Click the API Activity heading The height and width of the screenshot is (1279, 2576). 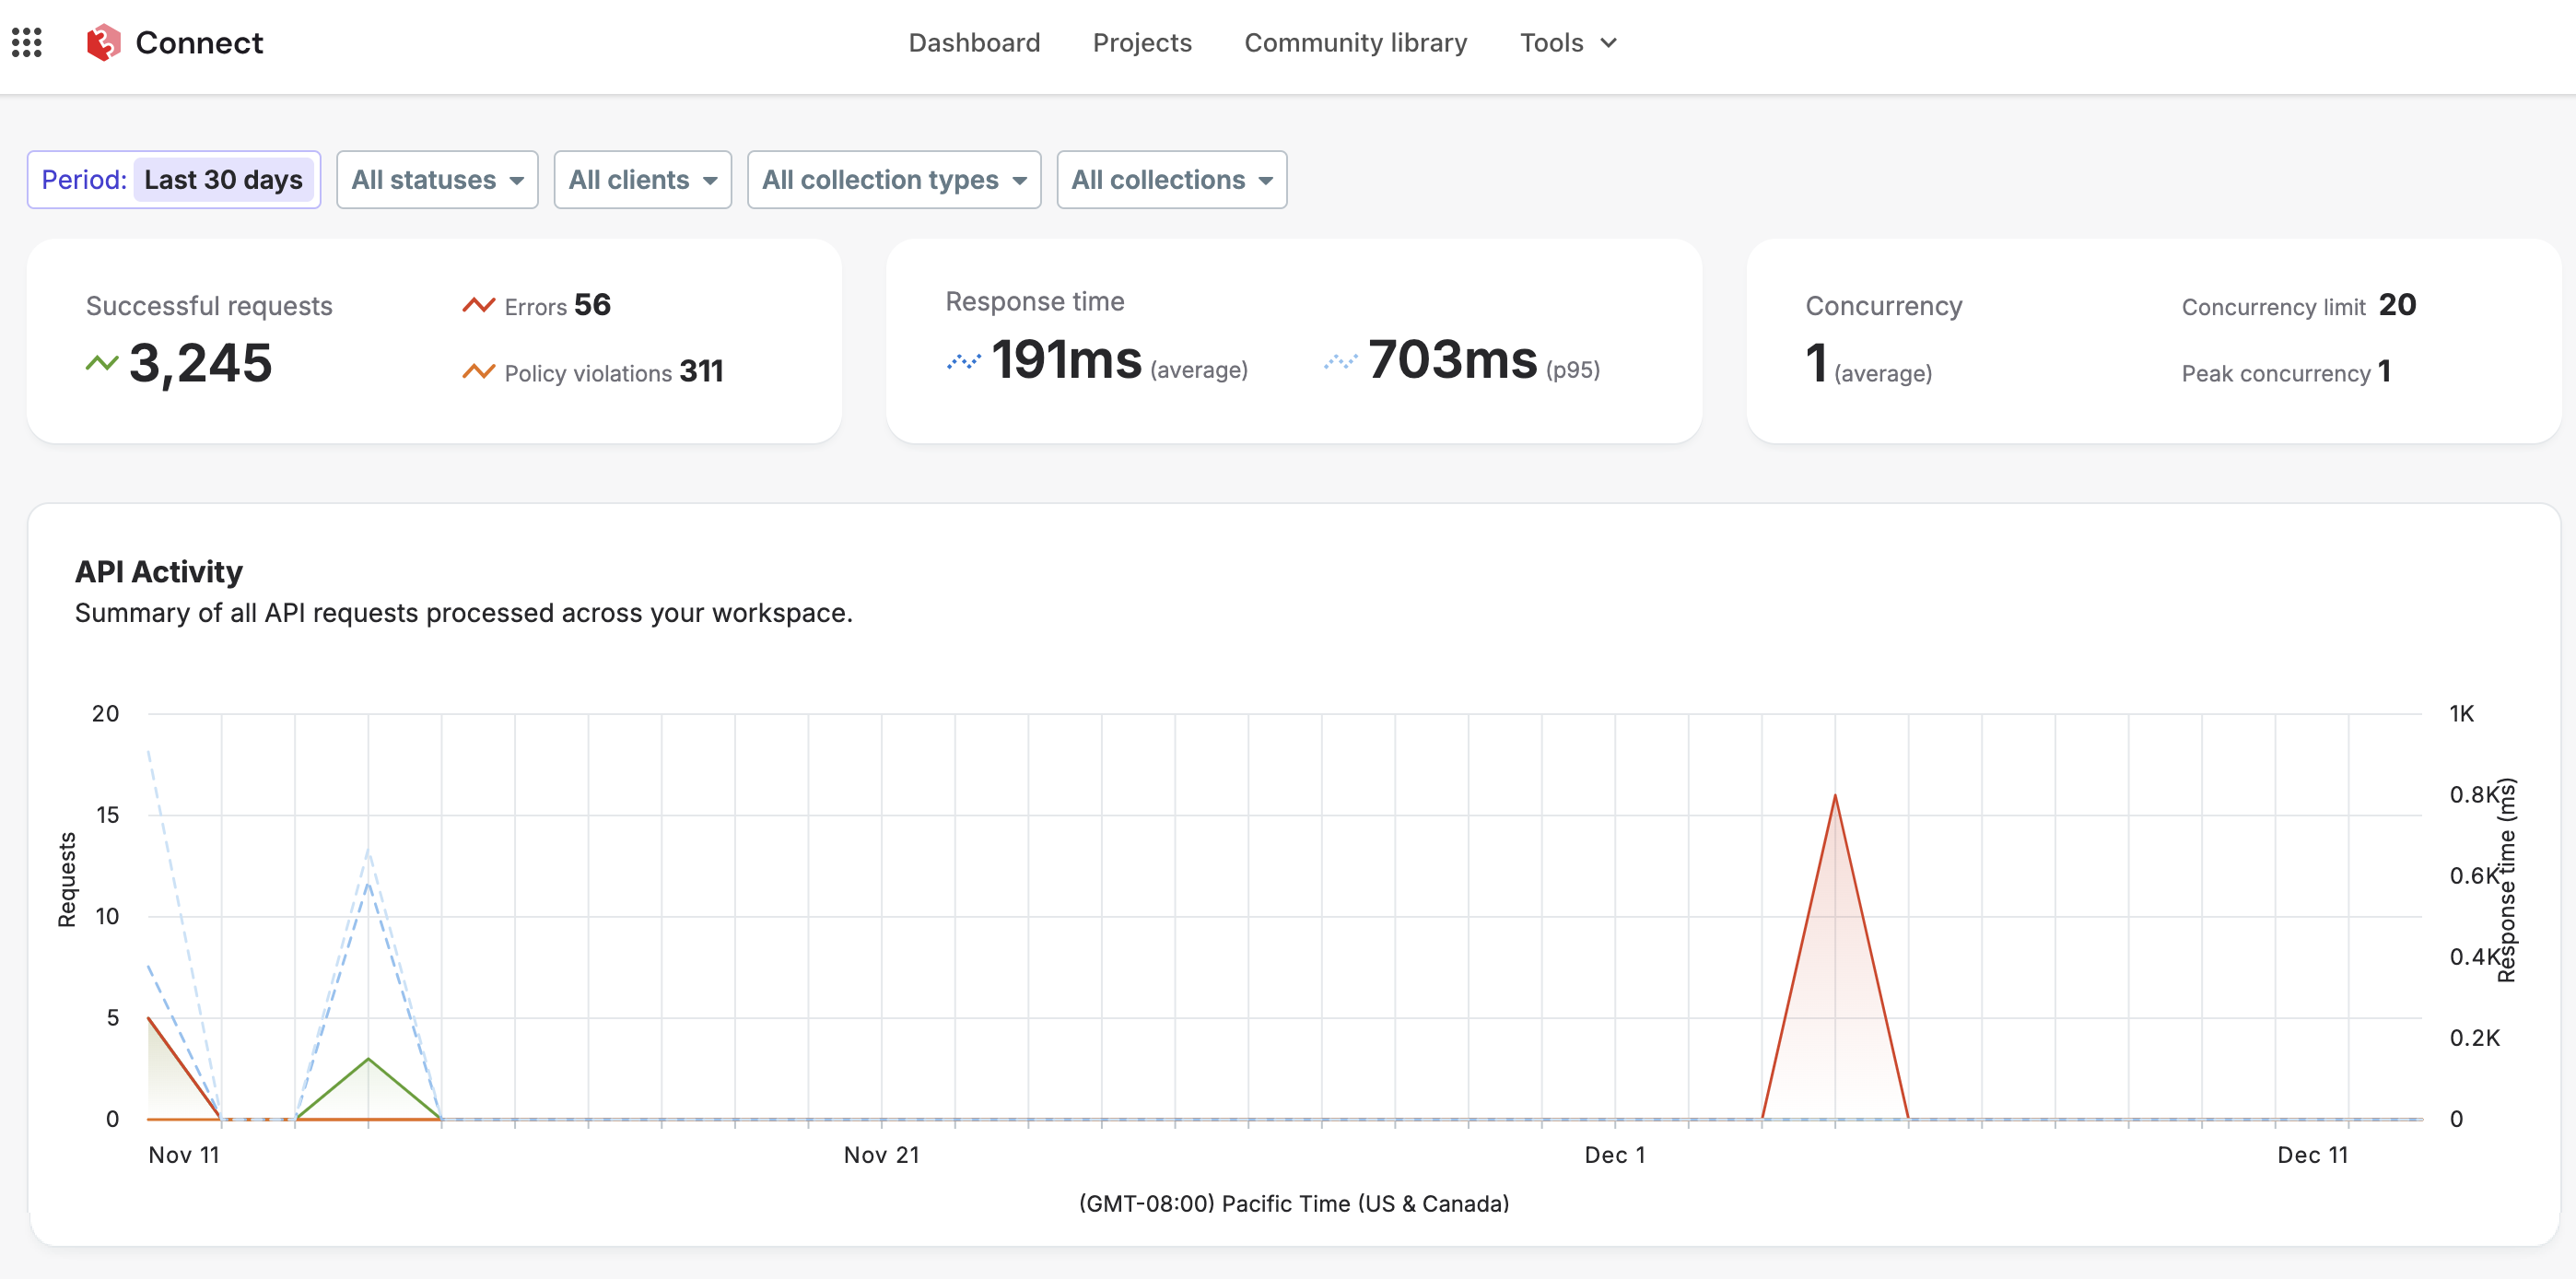click(x=159, y=571)
